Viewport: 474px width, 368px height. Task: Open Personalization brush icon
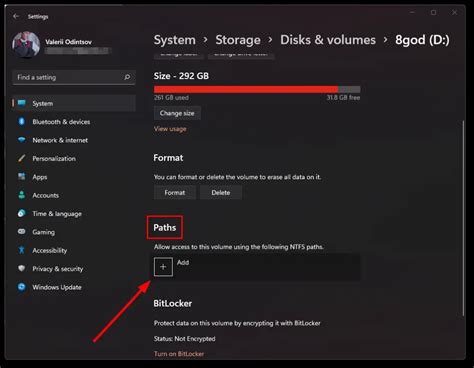(22, 158)
